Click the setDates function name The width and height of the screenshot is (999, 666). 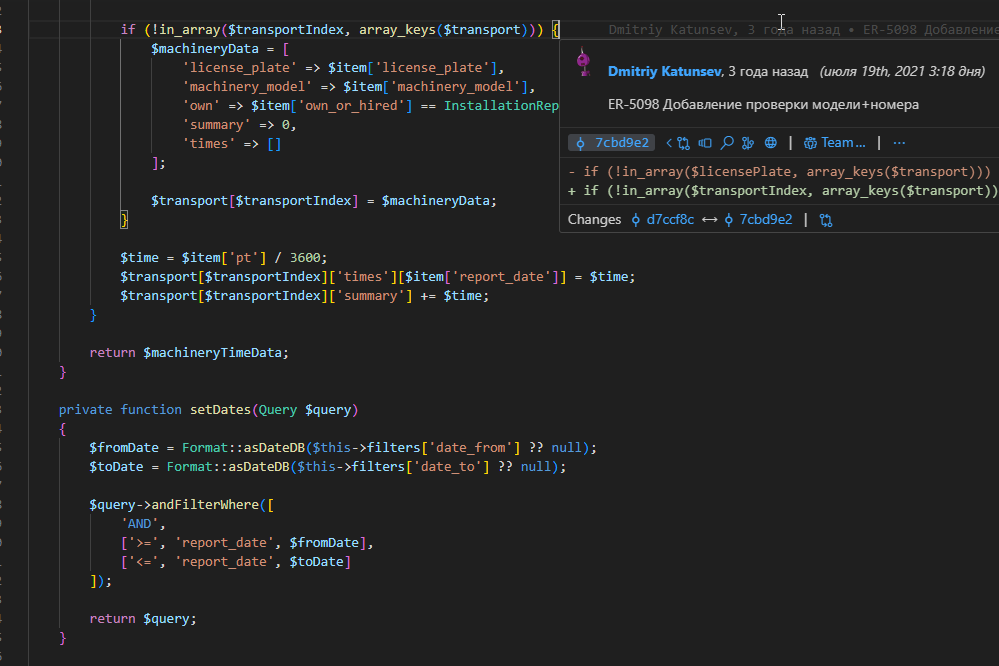point(220,410)
